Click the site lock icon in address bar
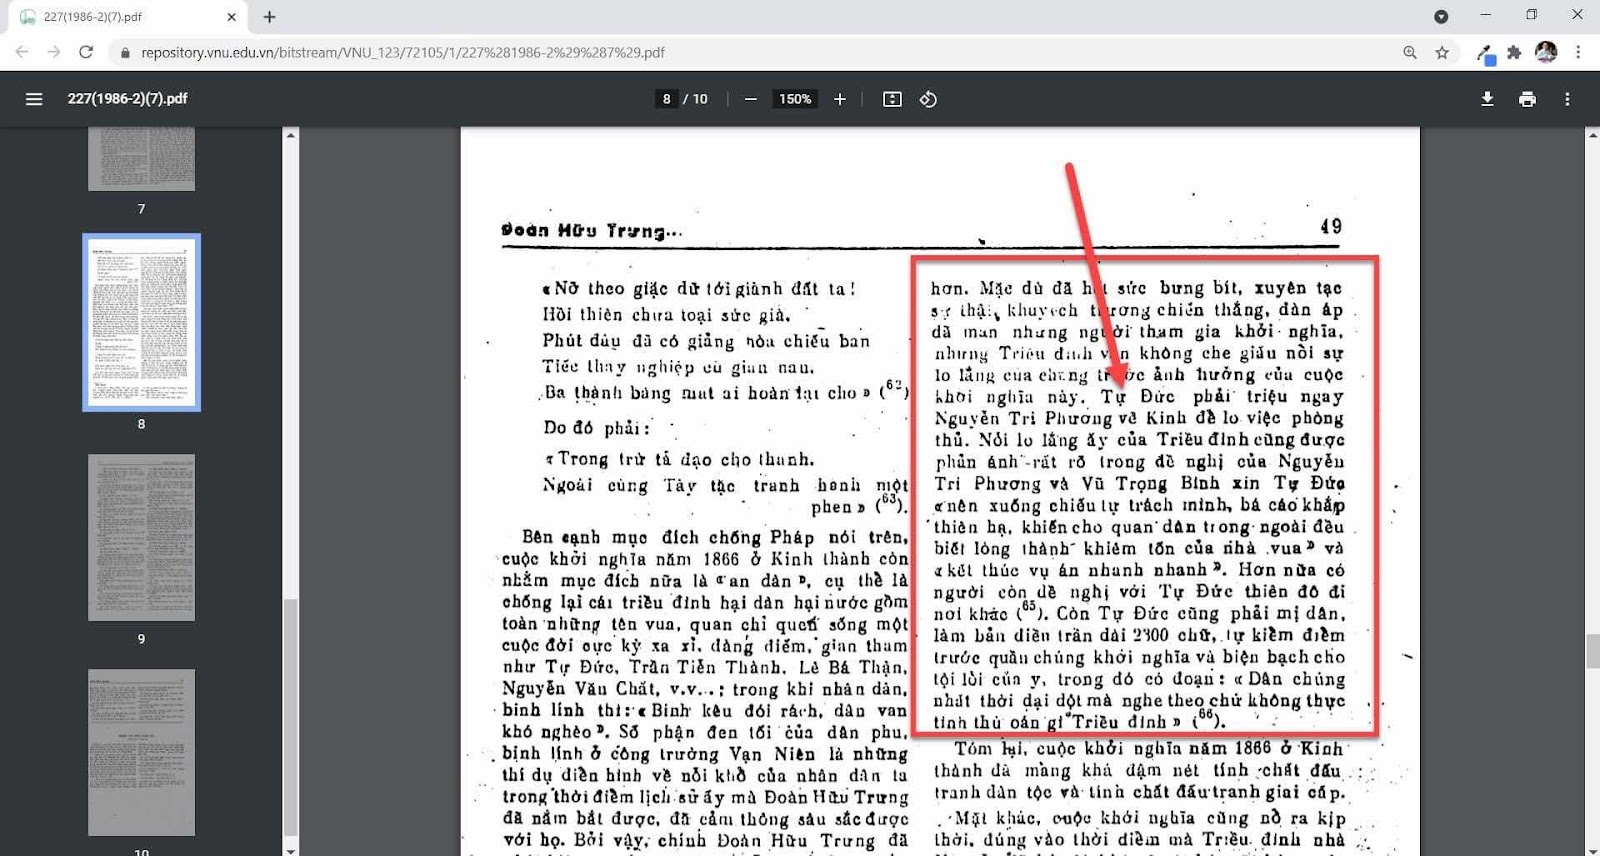The image size is (1600, 856). point(125,52)
